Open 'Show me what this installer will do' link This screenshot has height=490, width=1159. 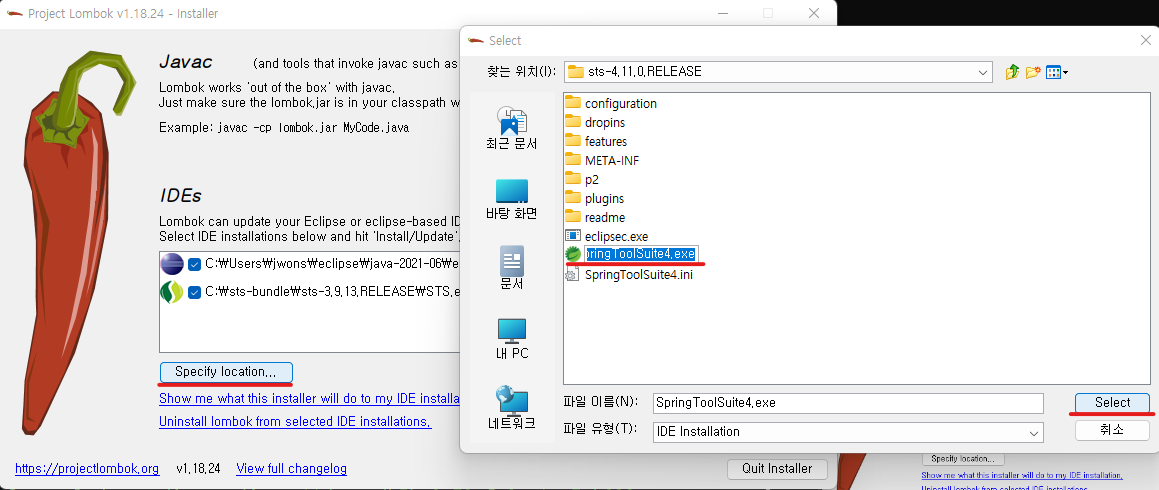click(x=309, y=399)
